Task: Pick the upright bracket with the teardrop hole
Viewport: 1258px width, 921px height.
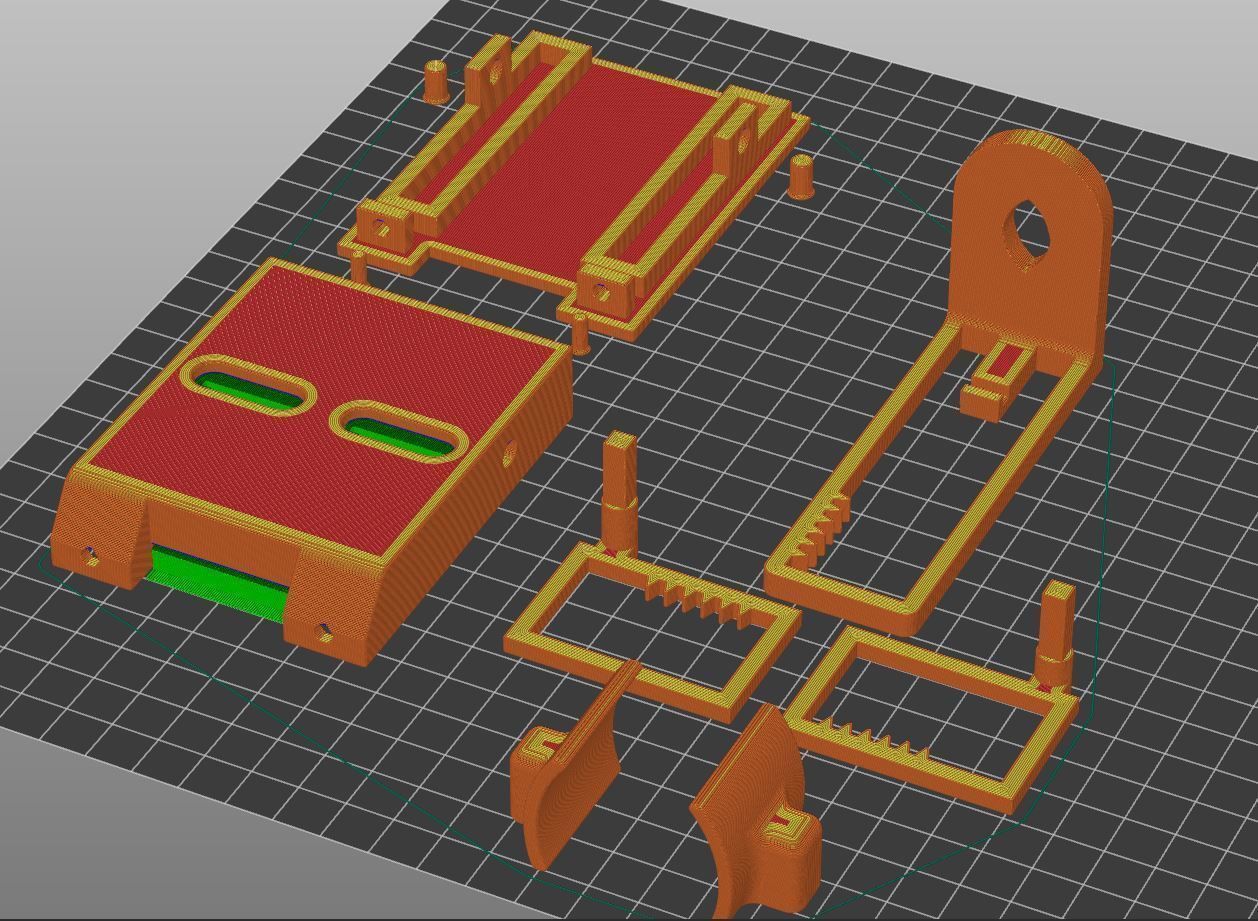Action: (x=1032, y=245)
